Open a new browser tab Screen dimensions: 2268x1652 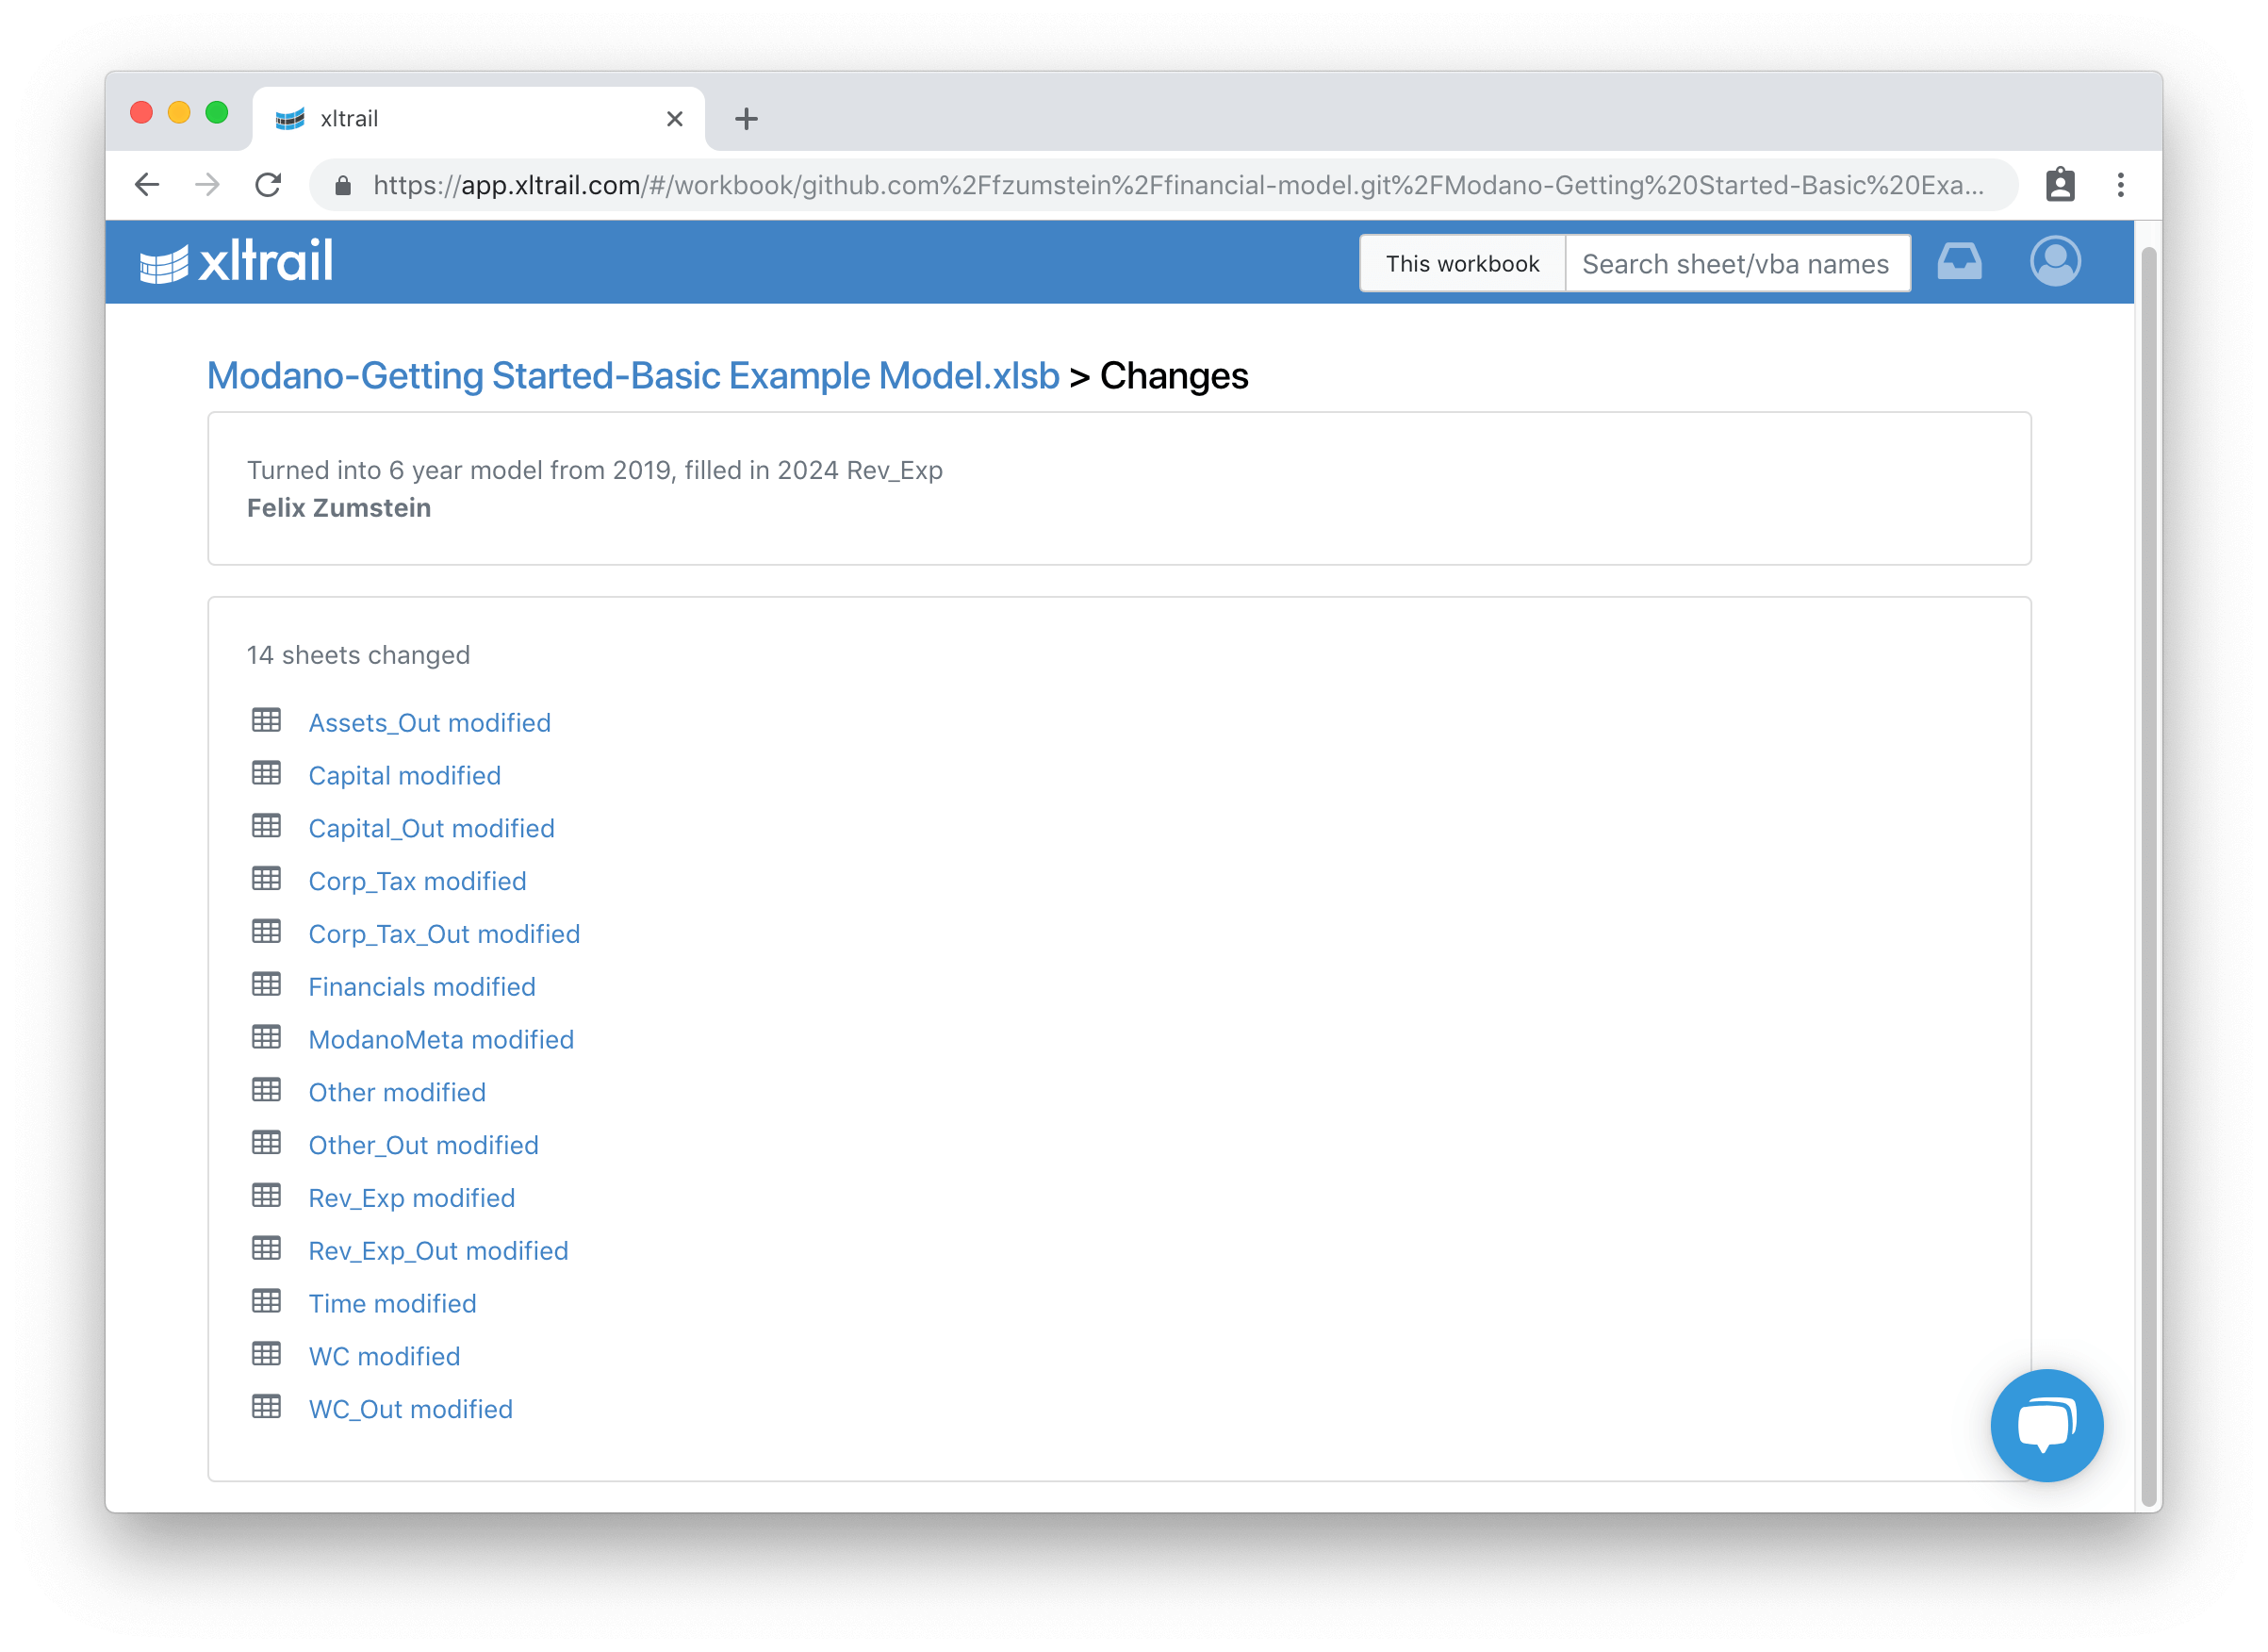coord(746,119)
